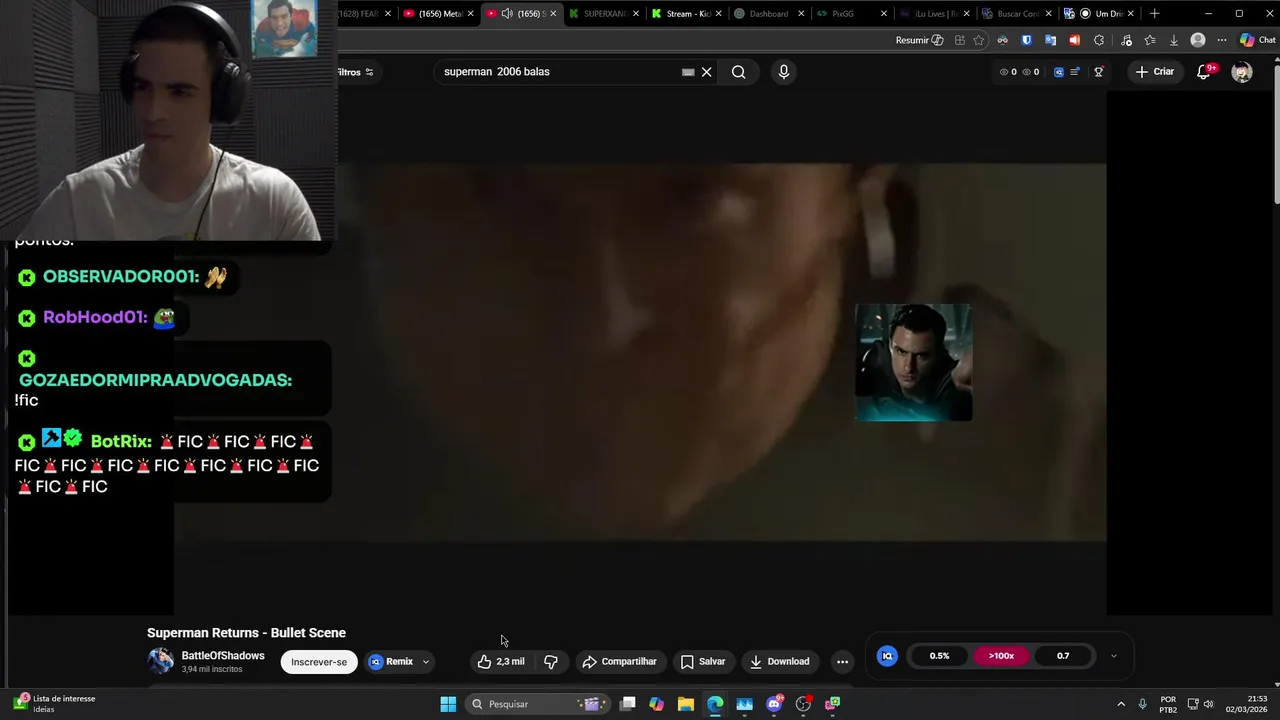Open File Explorer from taskbar
This screenshot has height=720, width=1280.
(x=685, y=704)
